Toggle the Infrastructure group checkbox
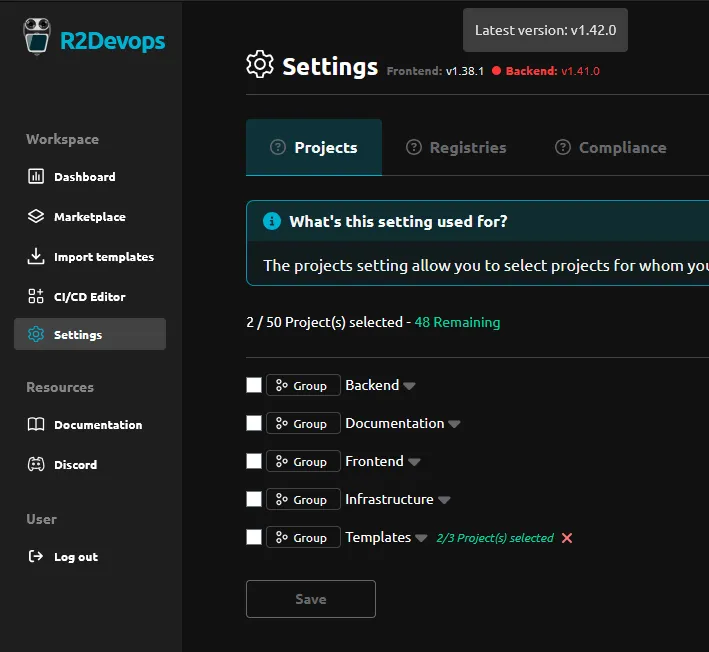The image size is (709, 652). (254, 499)
